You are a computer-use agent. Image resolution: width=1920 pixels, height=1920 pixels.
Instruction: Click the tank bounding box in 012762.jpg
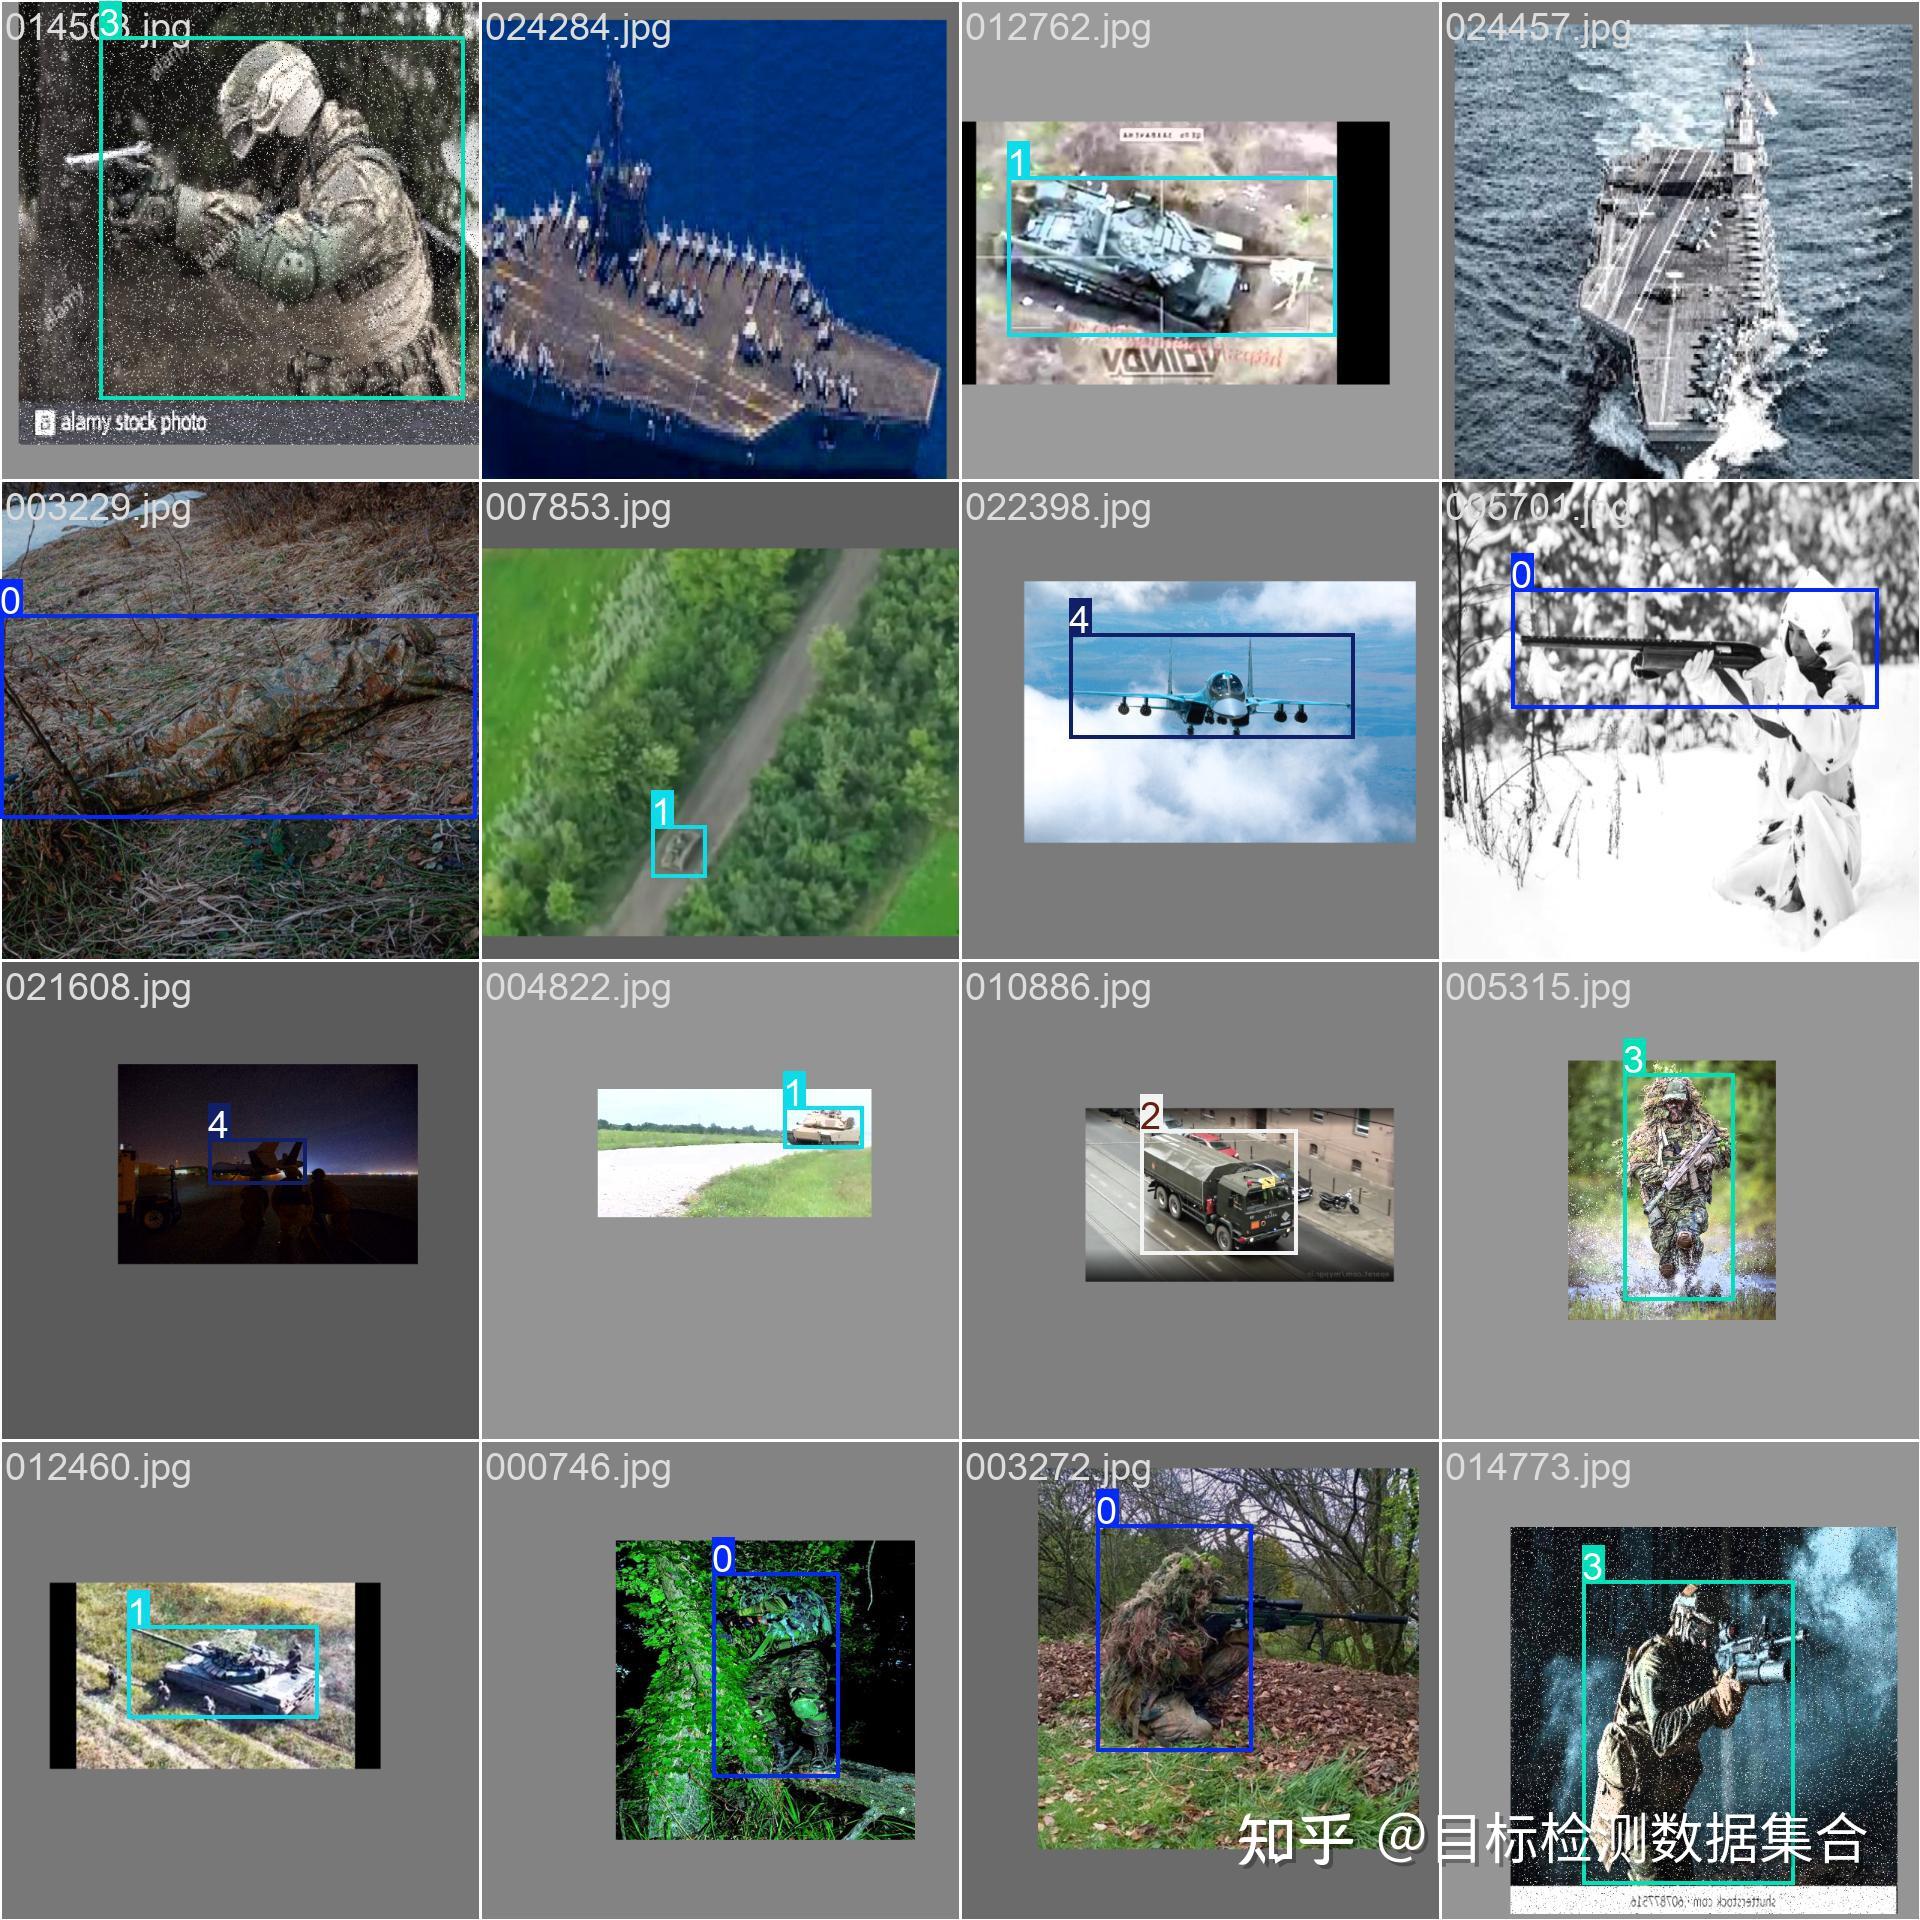[1171, 256]
